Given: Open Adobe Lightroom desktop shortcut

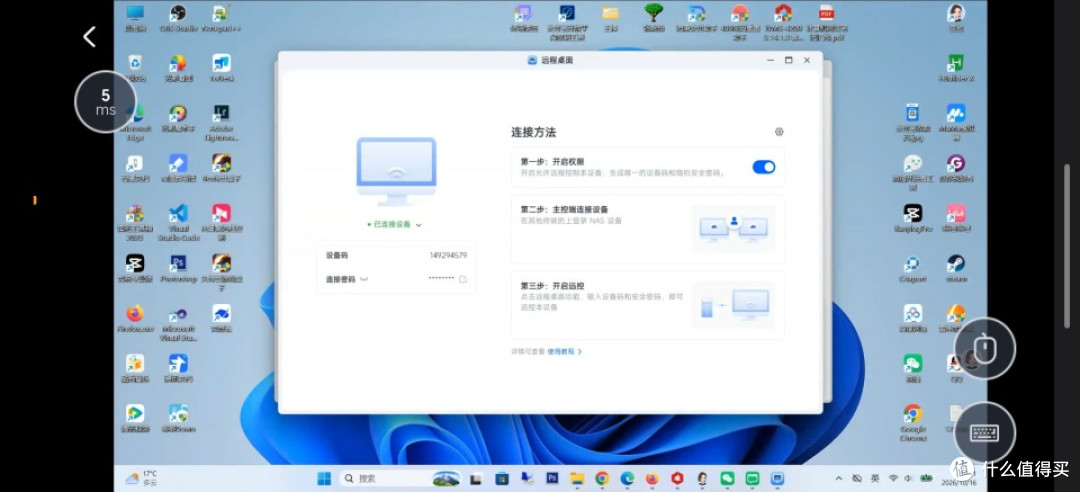Looking at the screenshot, I should (221, 123).
